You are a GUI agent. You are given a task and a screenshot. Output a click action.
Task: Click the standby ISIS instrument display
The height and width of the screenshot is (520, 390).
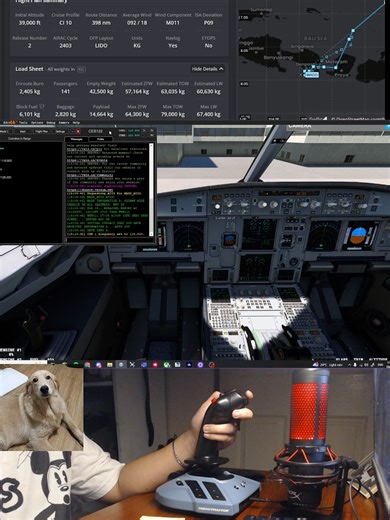coord(229,240)
